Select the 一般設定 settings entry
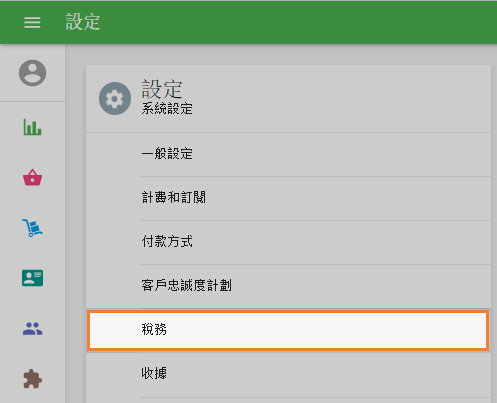The height and width of the screenshot is (403, 497). click(x=288, y=154)
